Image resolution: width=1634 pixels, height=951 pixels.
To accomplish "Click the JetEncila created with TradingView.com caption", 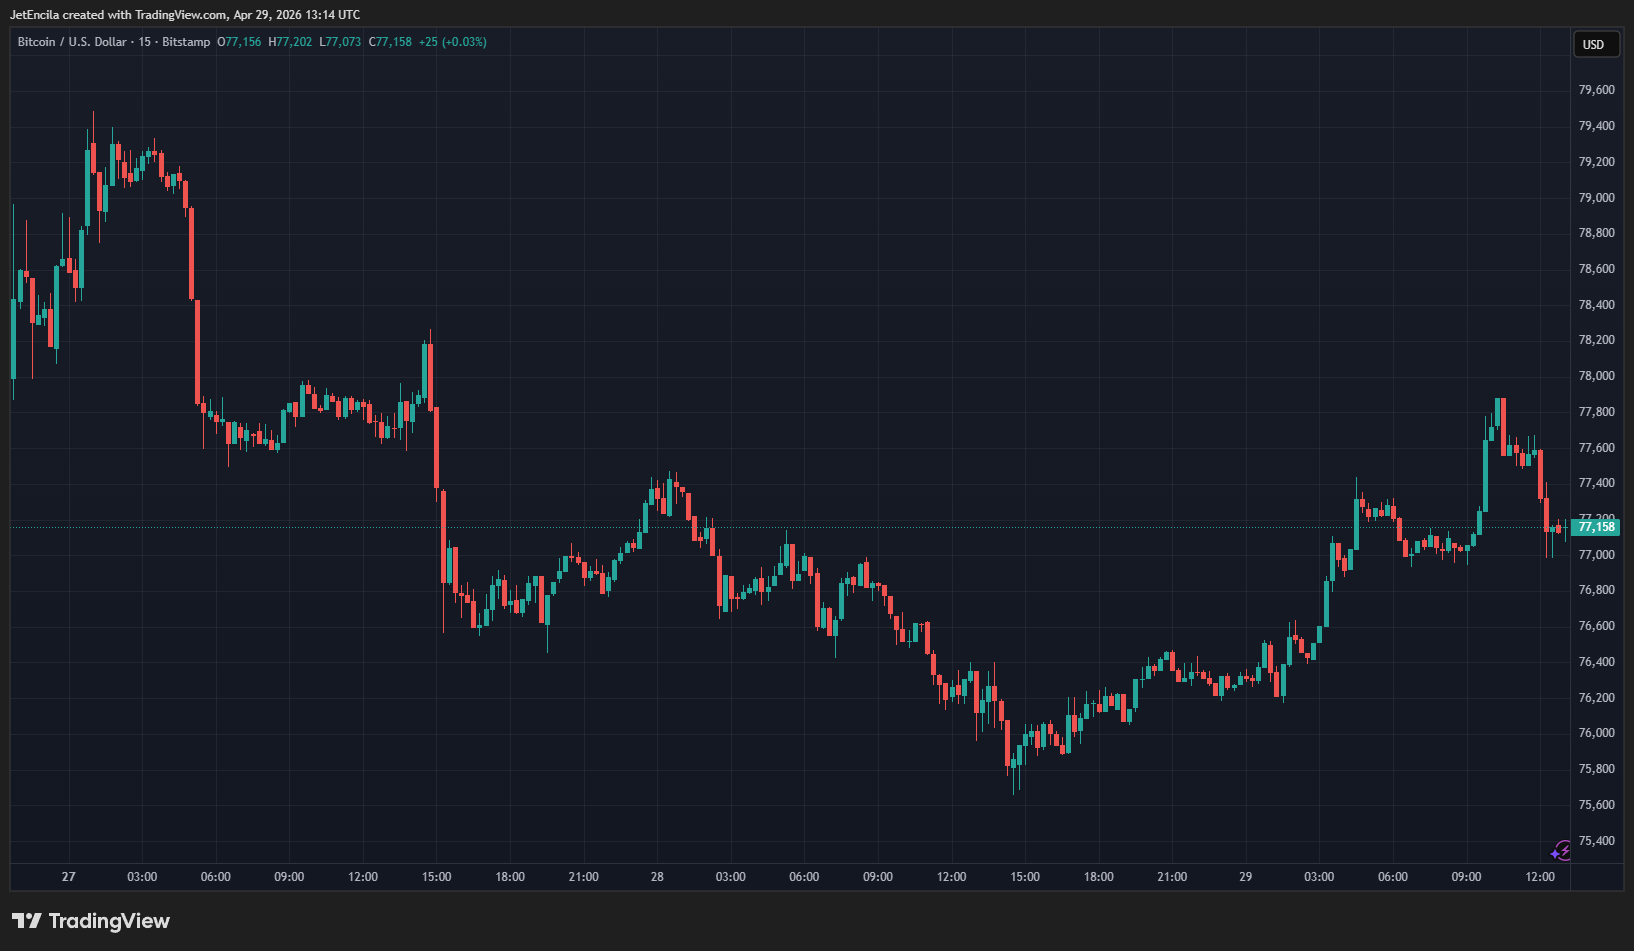I will pyautogui.click(x=185, y=15).
